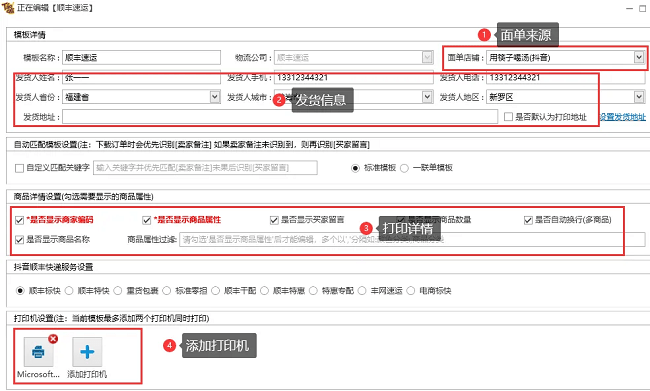The height and width of the screenshot is (391, 650).
Task: Toggle 是否显示买家留言 checkbox
Action: point(274,220)
